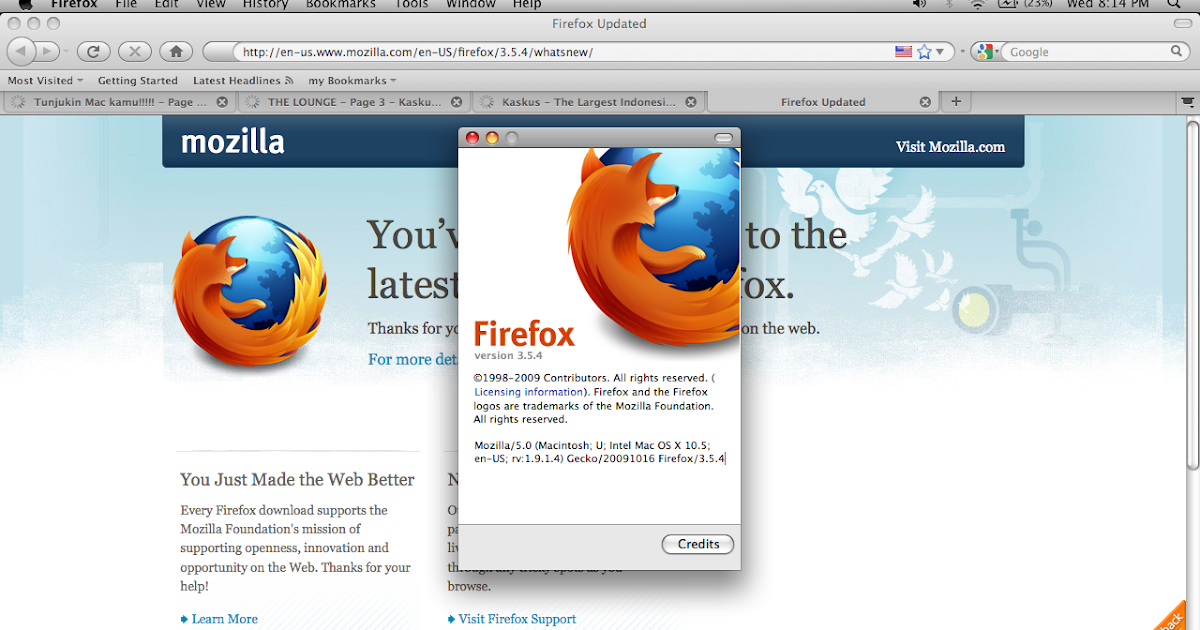Click the Firefox logo on the web page

tap(250, 291)
